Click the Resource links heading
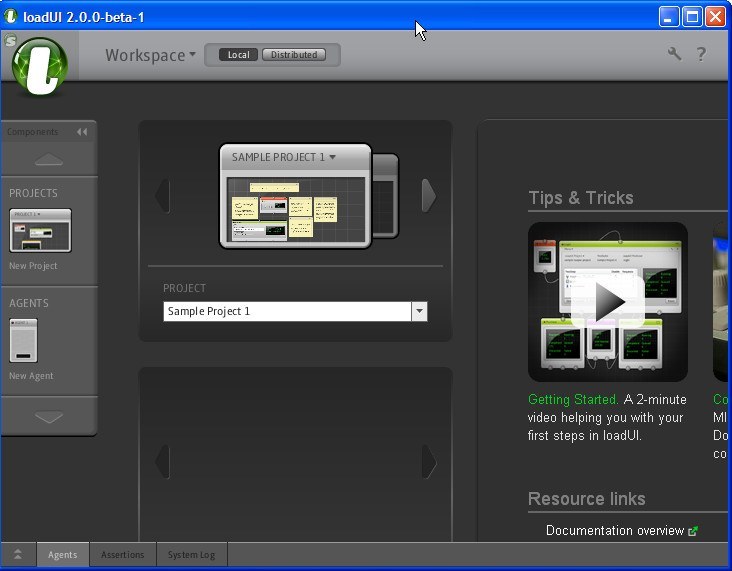This screenshot has height=571, width=732. point(587,499)
